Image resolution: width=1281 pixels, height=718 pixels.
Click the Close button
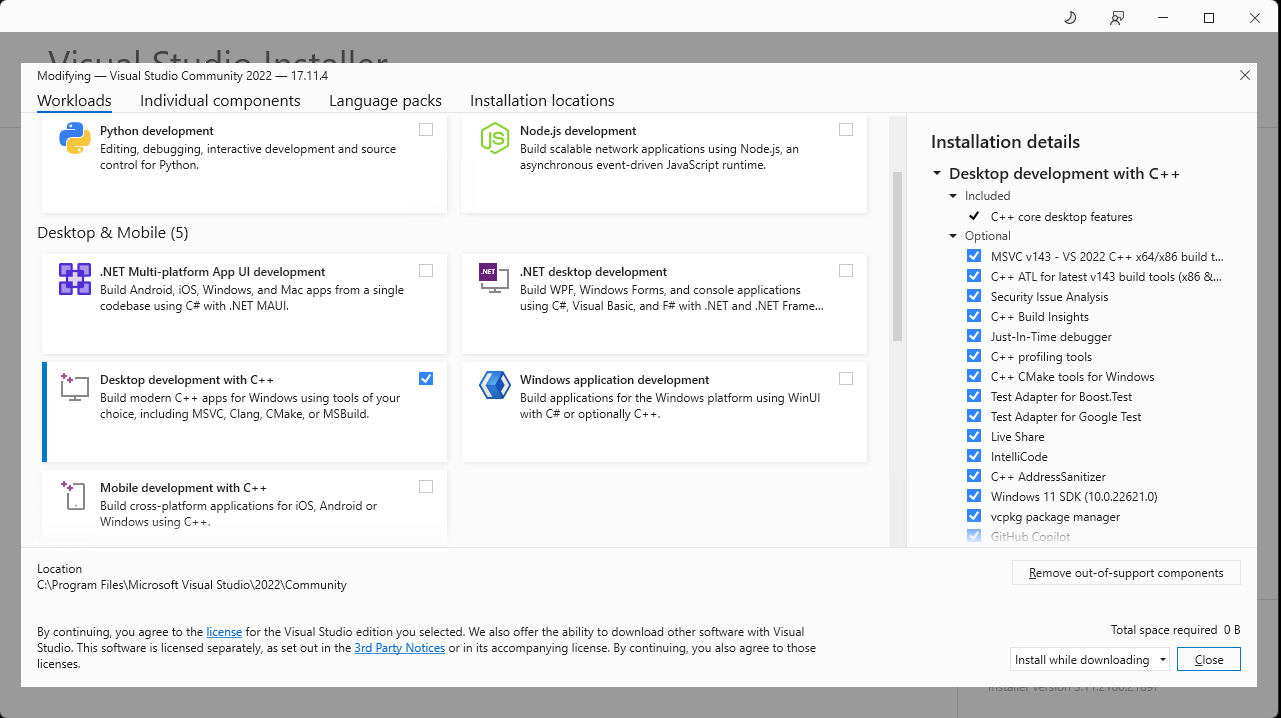pyautogui.click(x=1209, y=659)
